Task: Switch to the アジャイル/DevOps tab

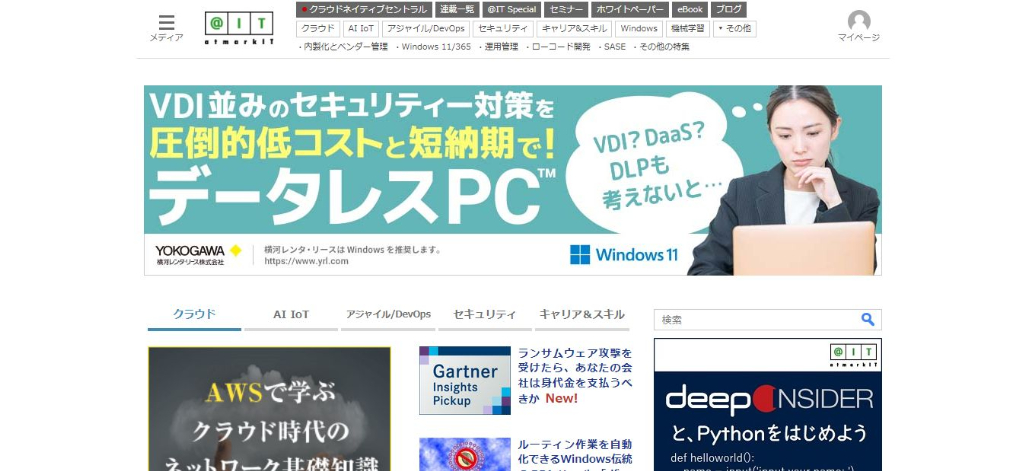Action: [x=388, y=314]
